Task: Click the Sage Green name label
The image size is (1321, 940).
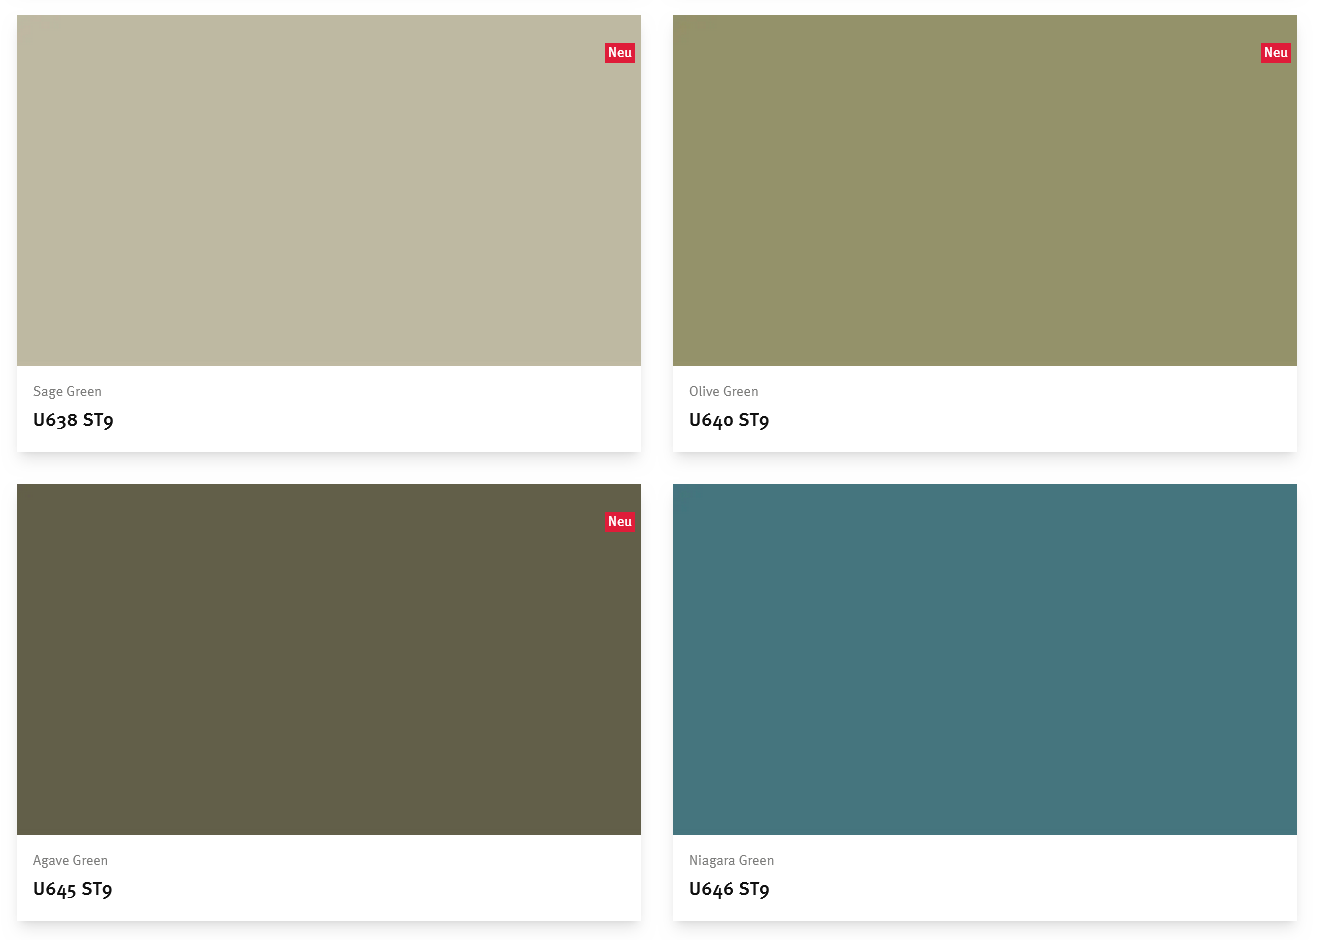Action: click(67, 391)
